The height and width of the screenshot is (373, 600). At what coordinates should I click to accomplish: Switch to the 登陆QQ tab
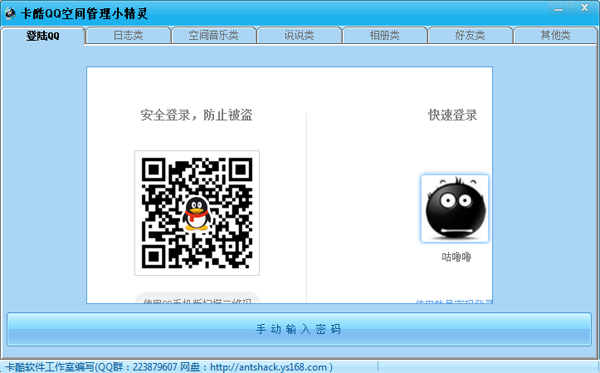click(42, 36)
